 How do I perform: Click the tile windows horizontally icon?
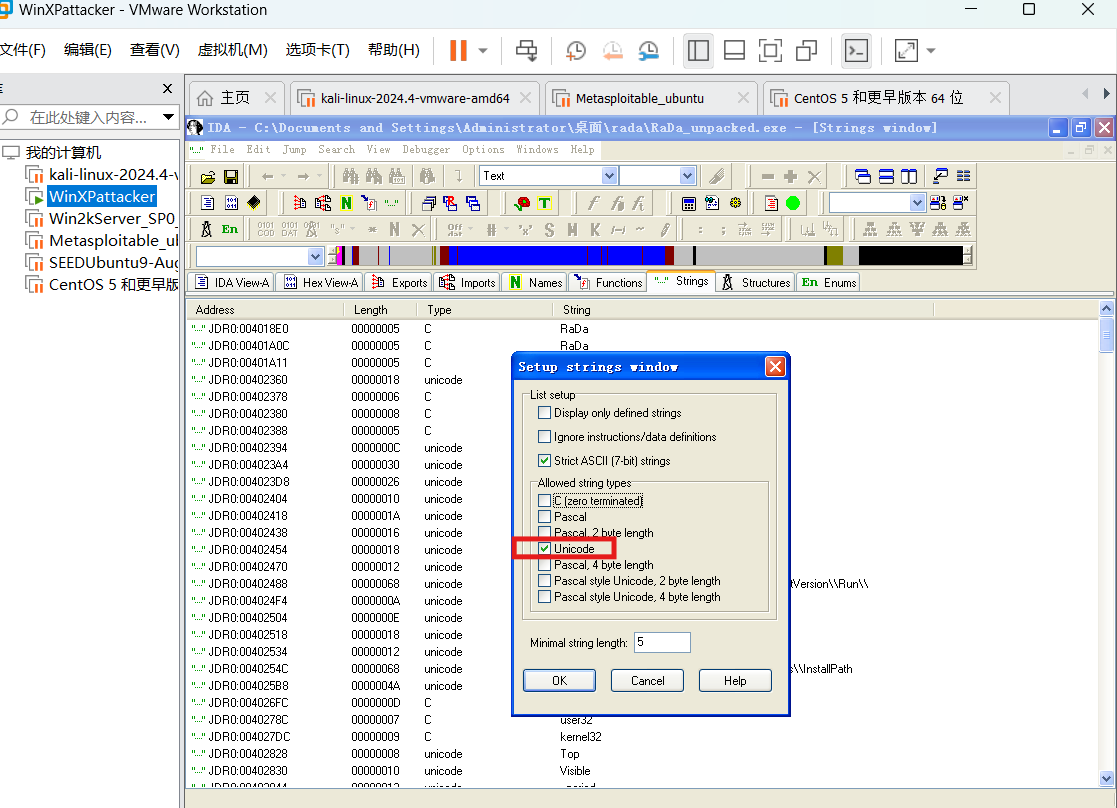(886, 177)
